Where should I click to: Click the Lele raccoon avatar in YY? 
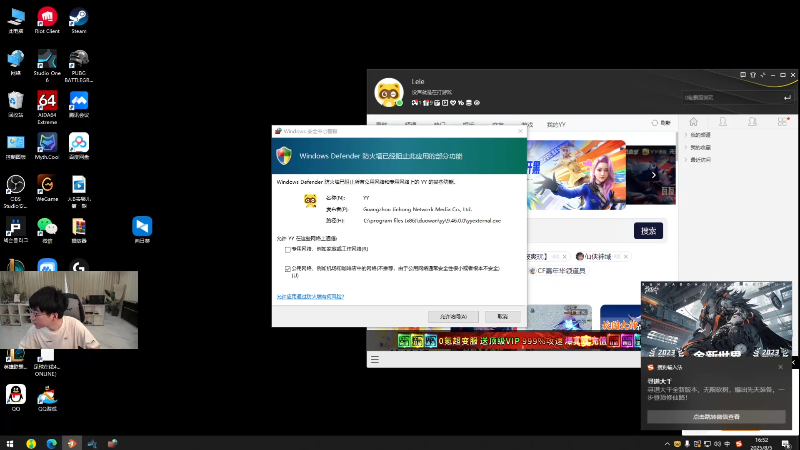click(x=389, y=92)
